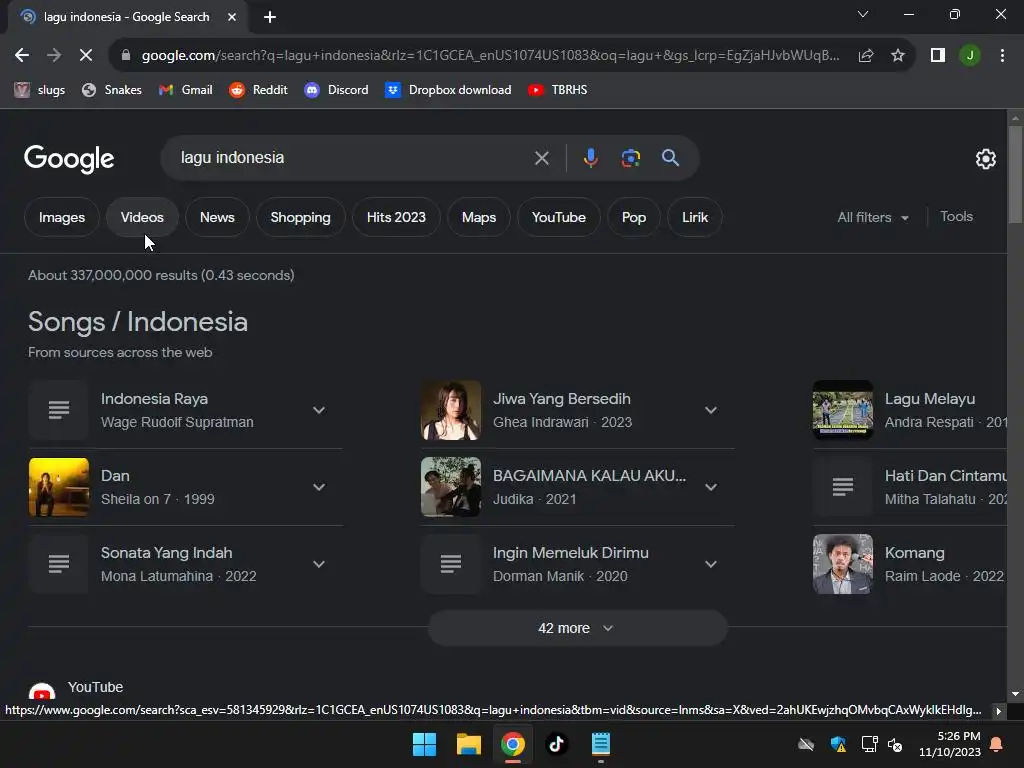The height and width of the screenshot is (768, 1024).
Task: Open the Chrome three-dot menu
Action: click(x=1002, y=56)
